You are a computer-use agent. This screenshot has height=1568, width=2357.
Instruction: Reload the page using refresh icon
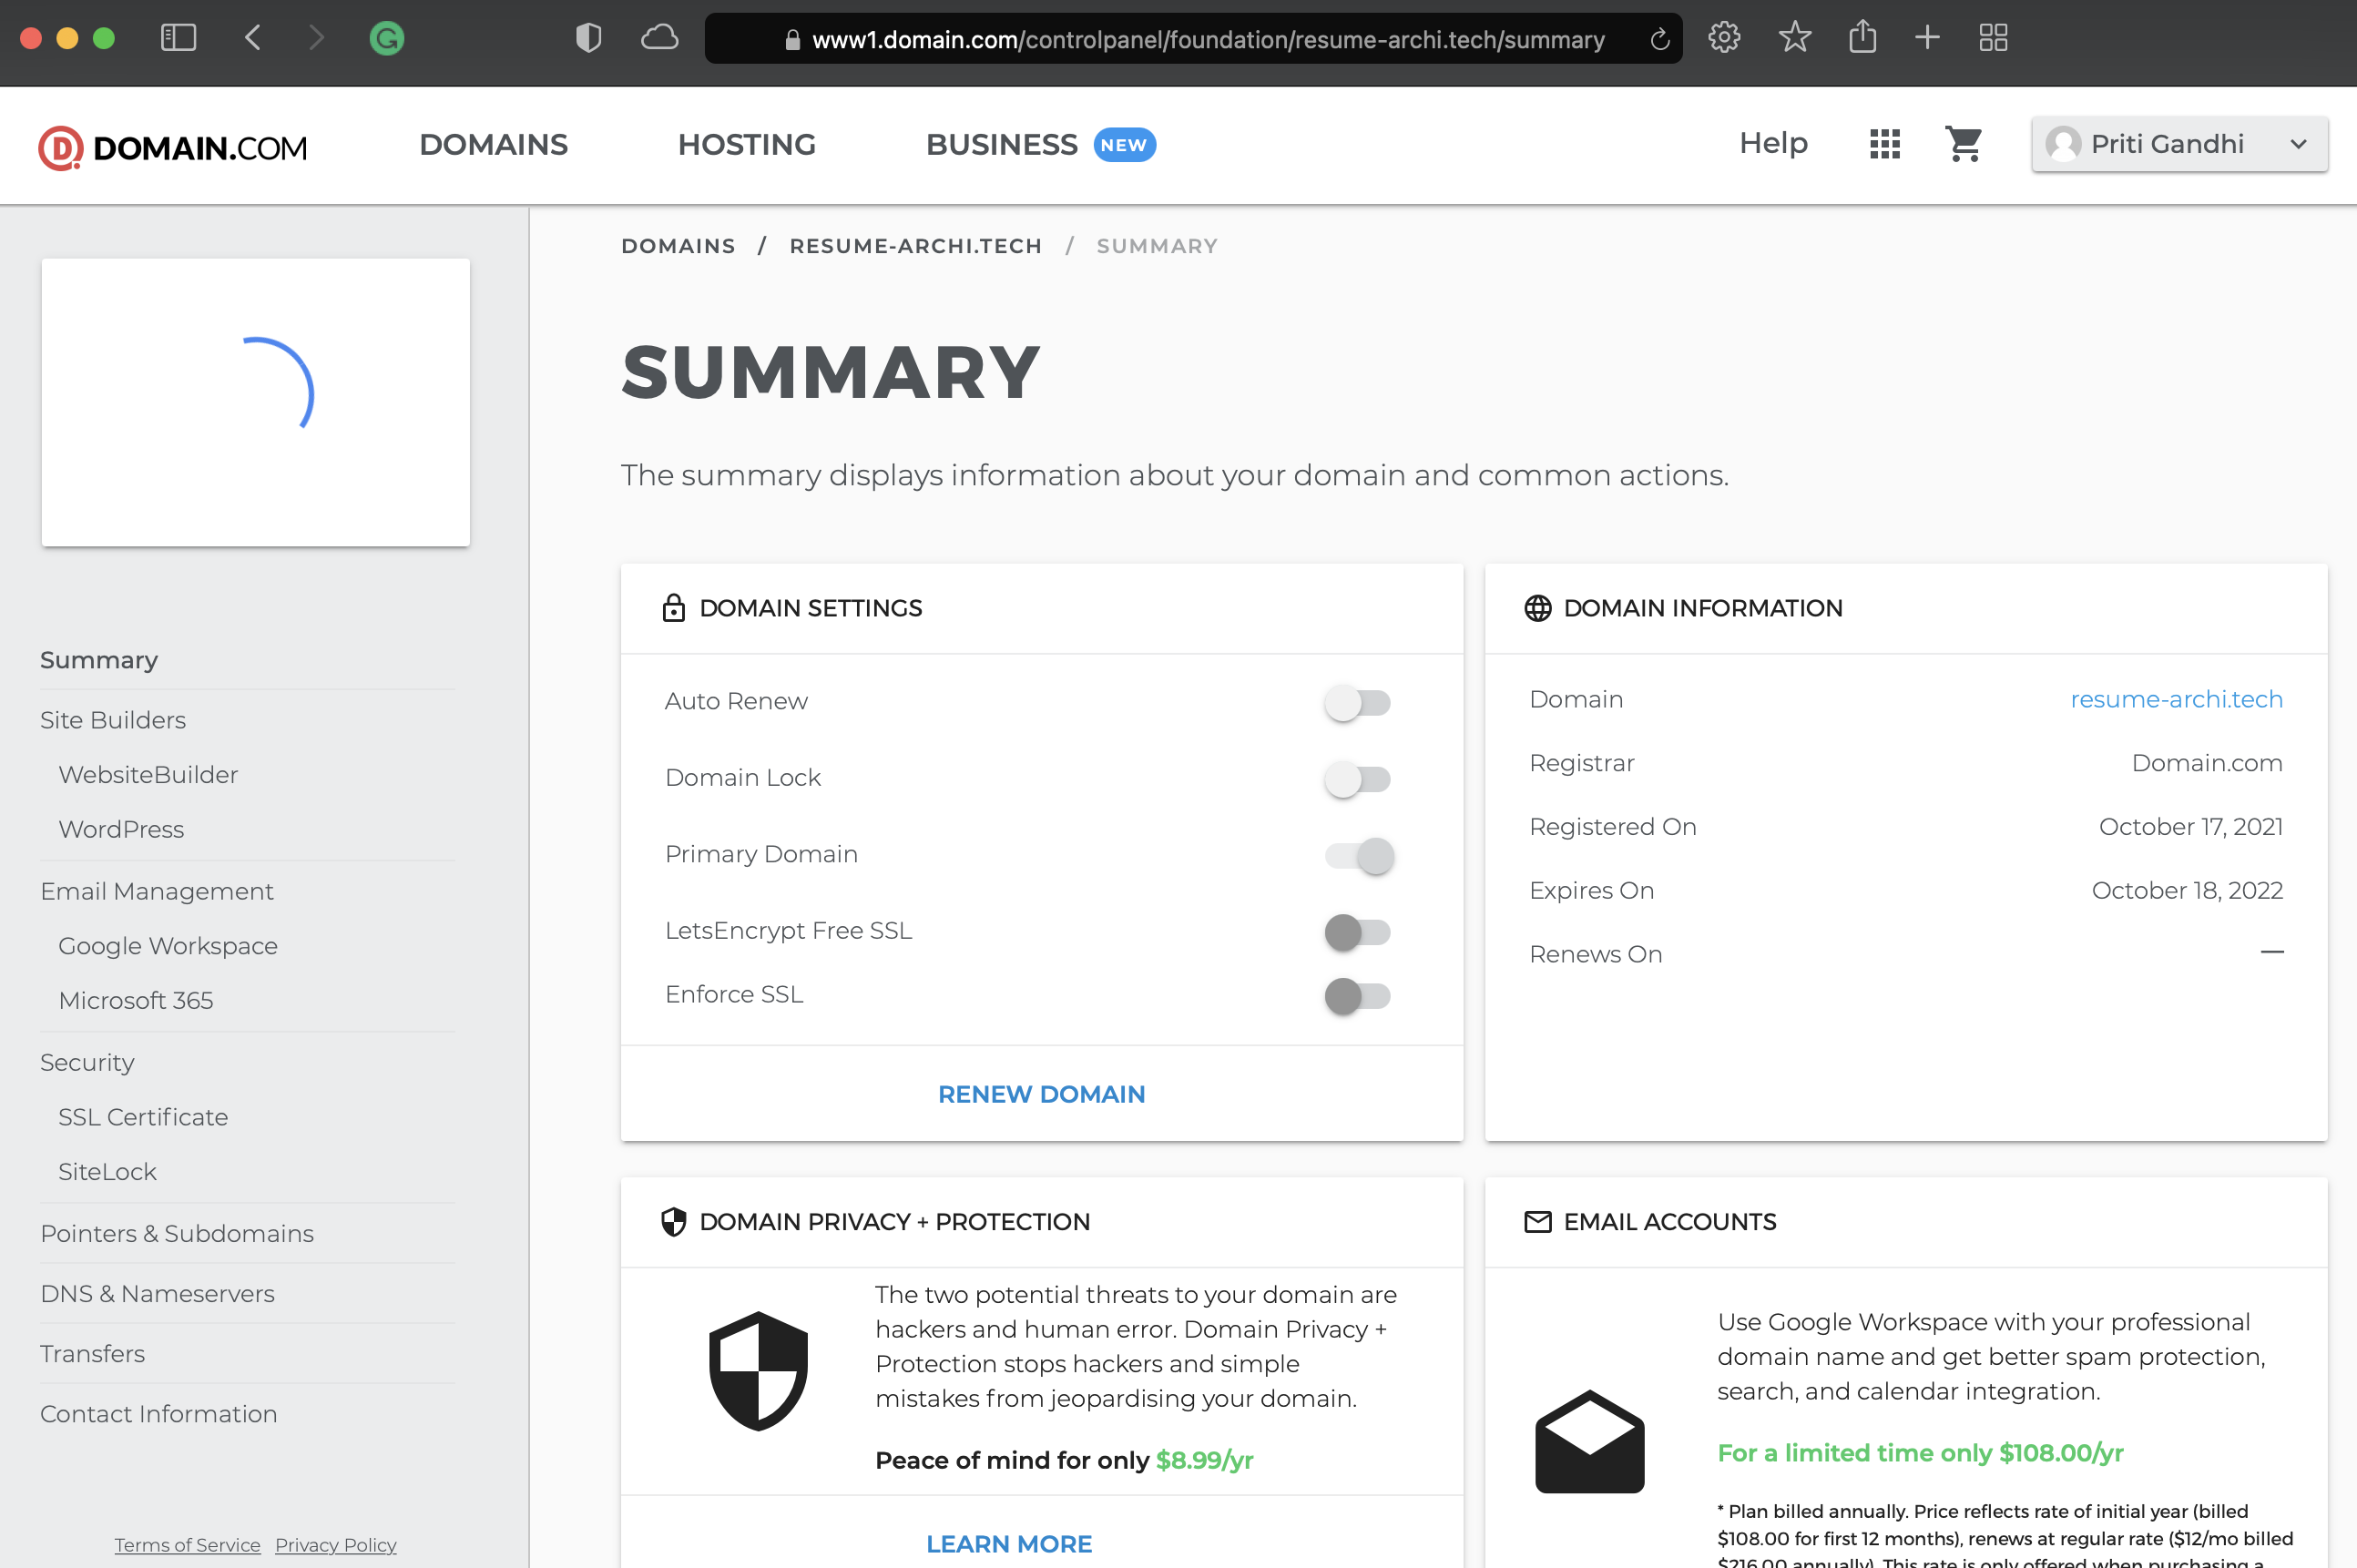(1659, 39)
